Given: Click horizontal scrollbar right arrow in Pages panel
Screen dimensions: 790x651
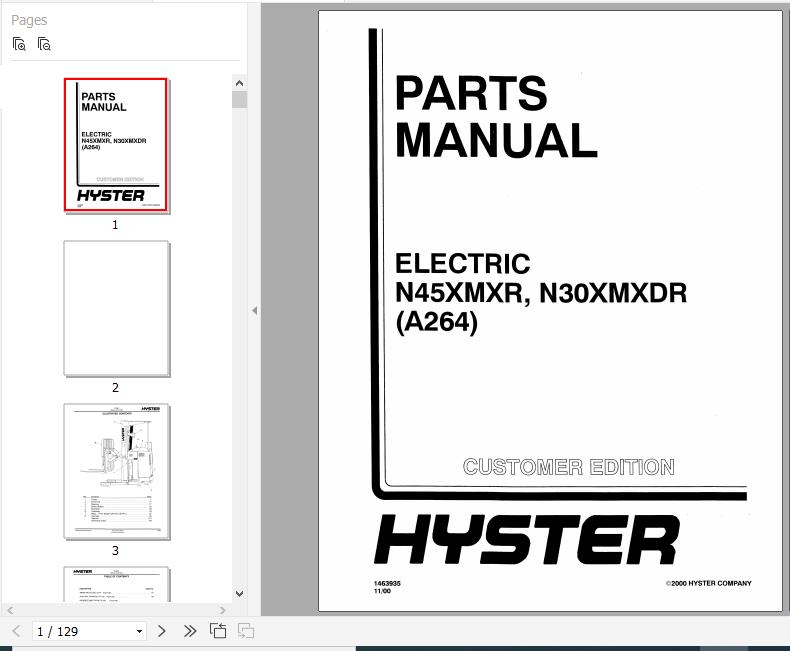Looking at the screenshot, I should [223, 610].
